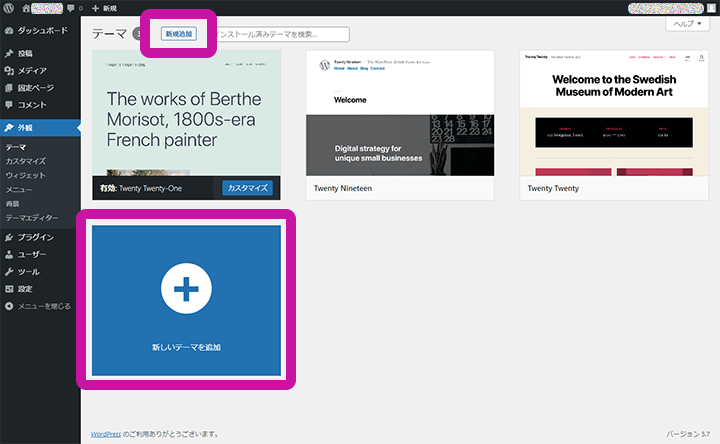Click the WordPress logo icon in admin bar
The image size is (720, 444).
tap(9, 8)
